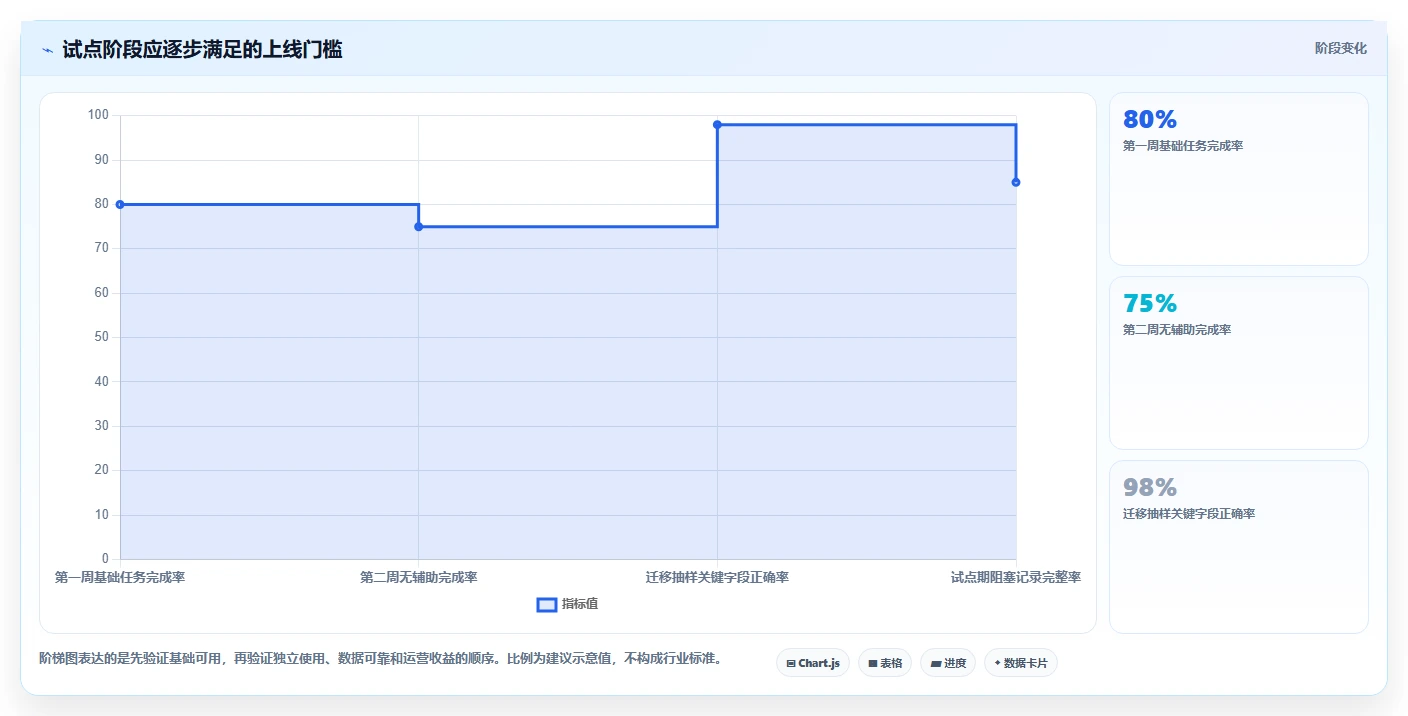Click x-axis label 迁移抽样关键字段正确率

pyautogui.click(x=717, y=577)
